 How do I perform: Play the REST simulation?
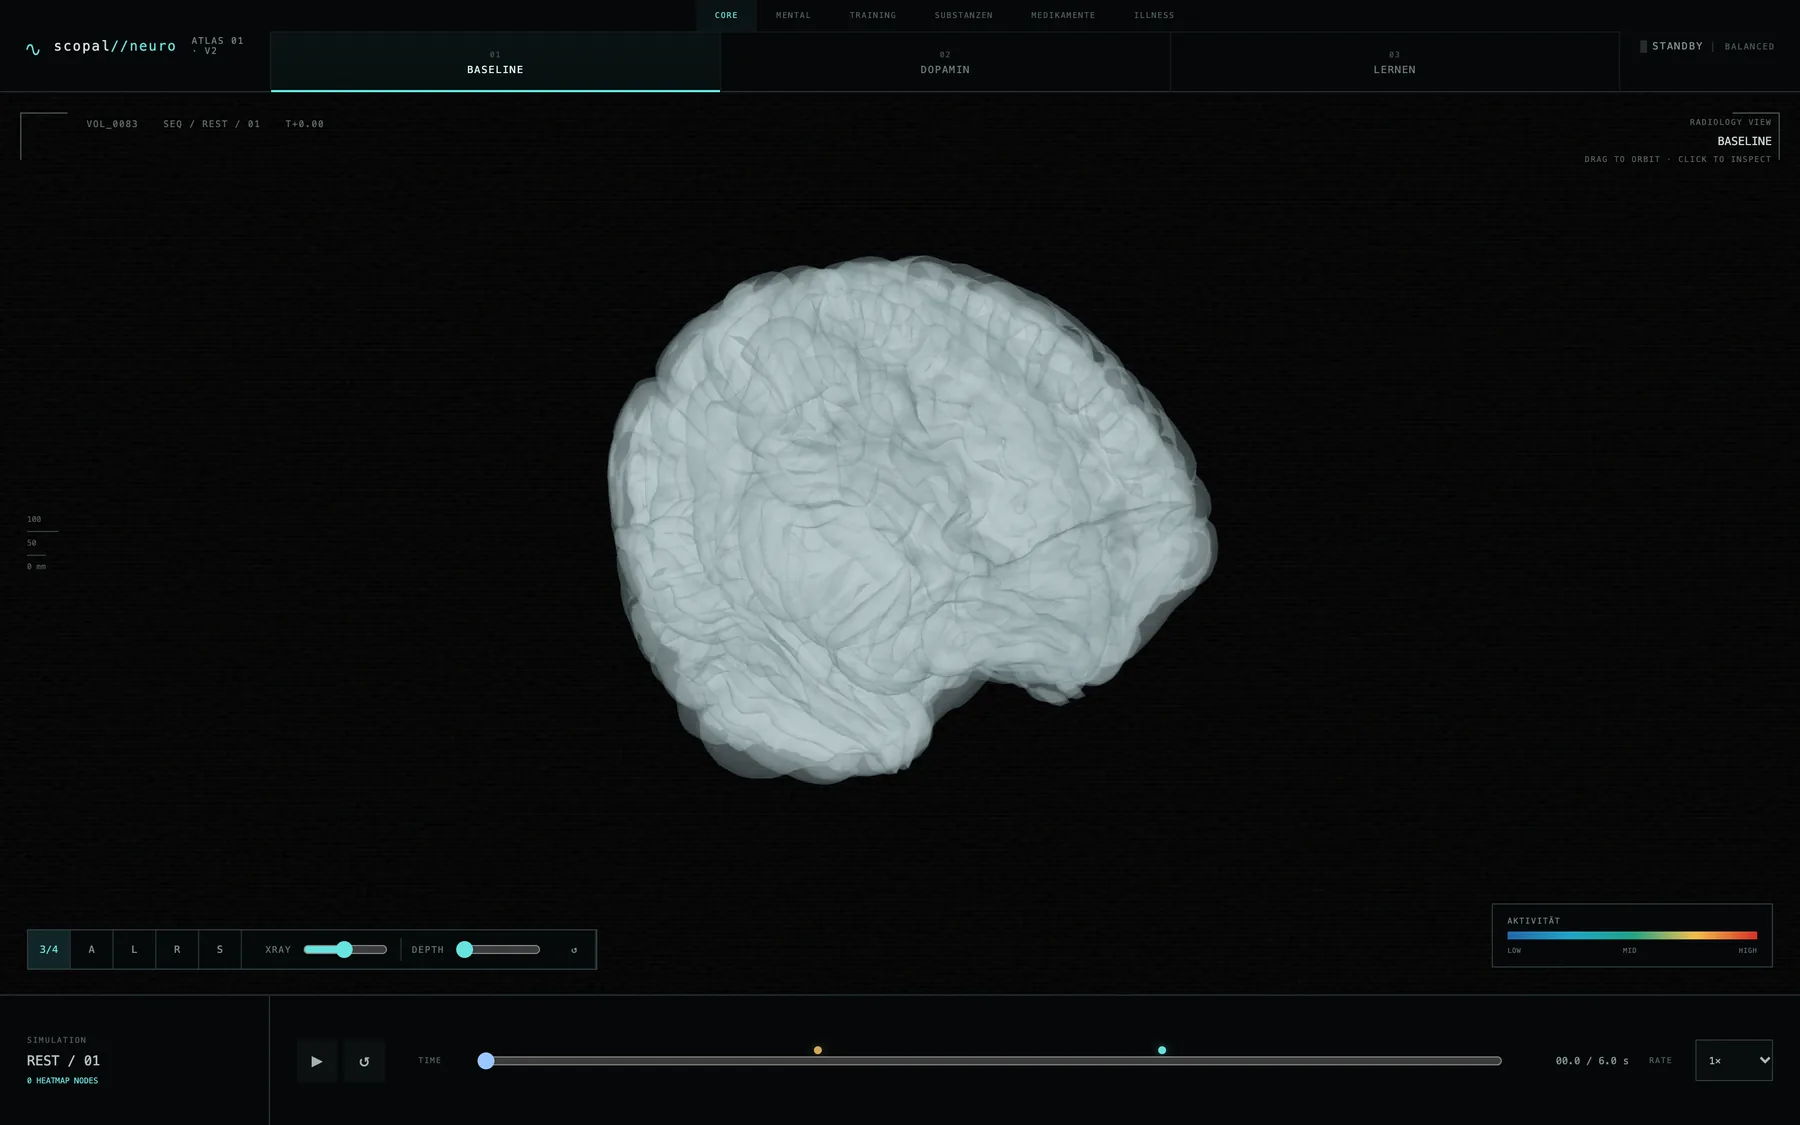click(x=317, y=1061)
